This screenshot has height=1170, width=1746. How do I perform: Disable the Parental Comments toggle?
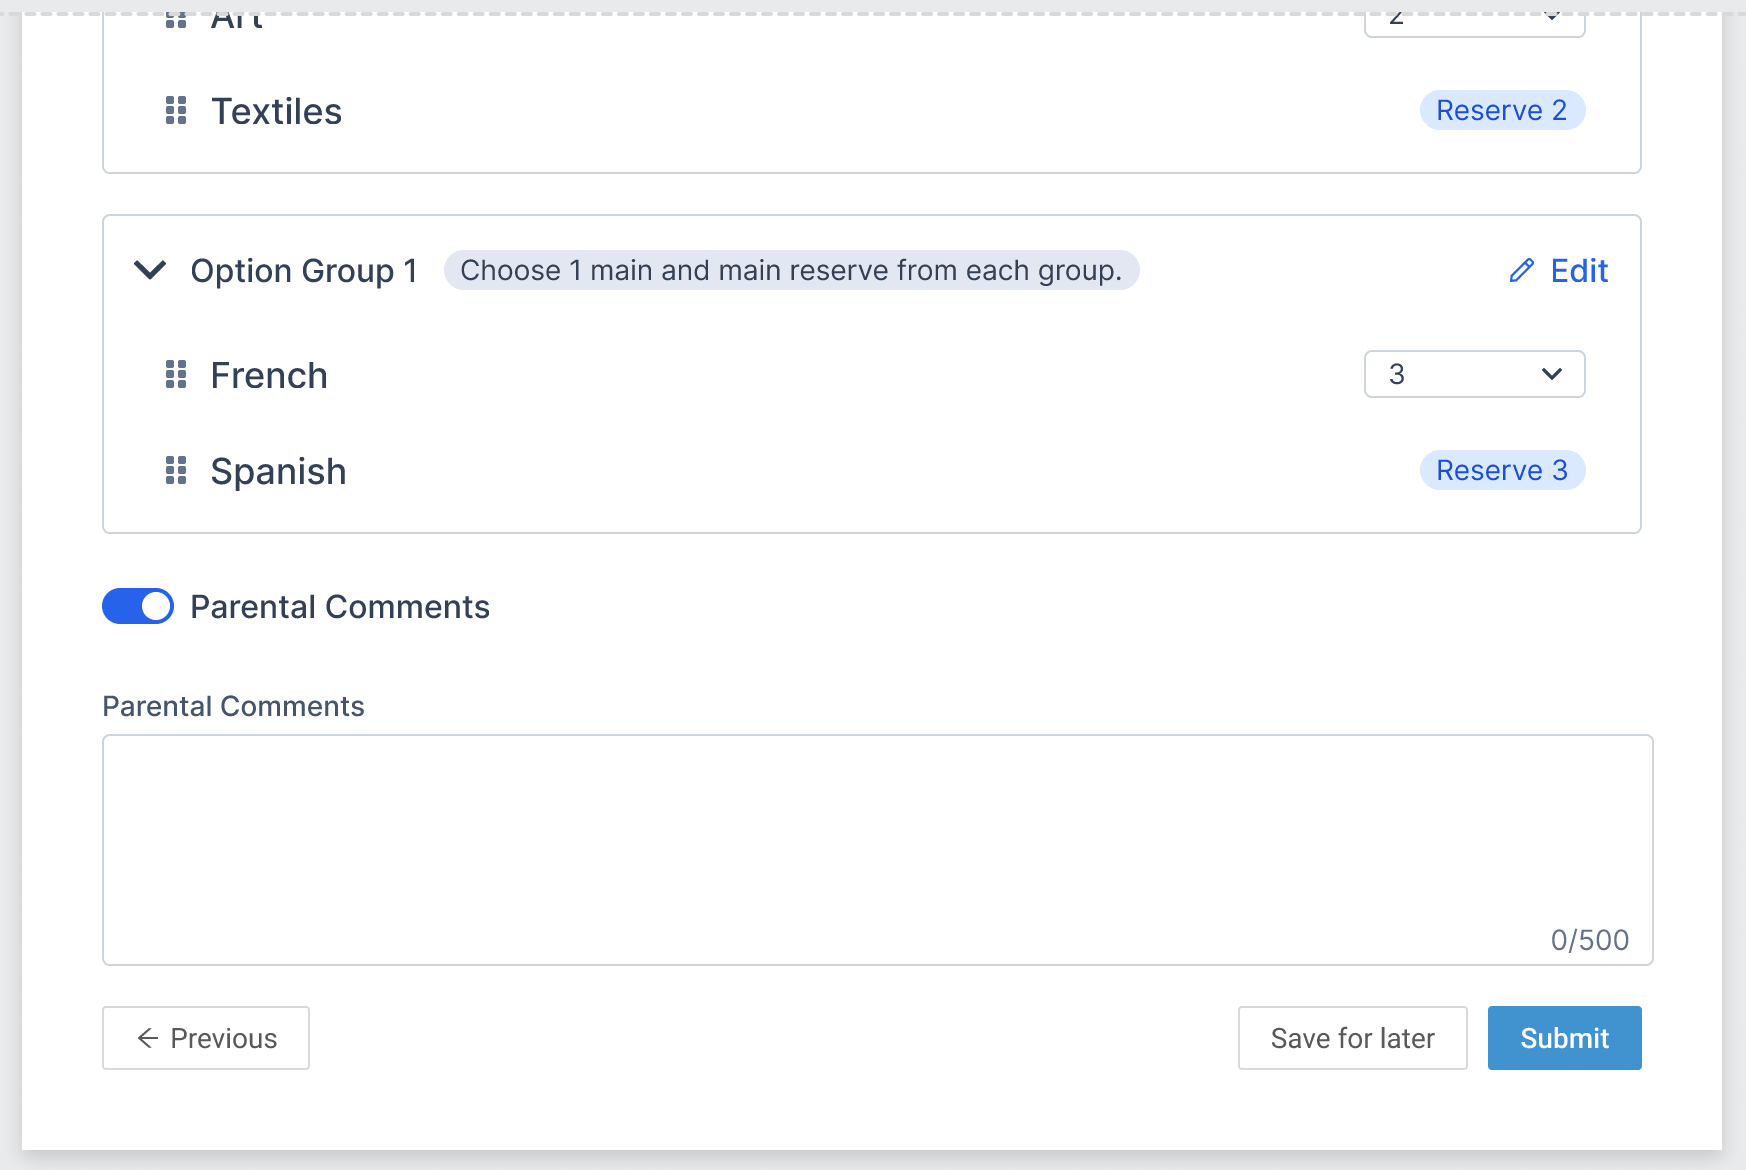pyautogui.click(x=137, y=606)
